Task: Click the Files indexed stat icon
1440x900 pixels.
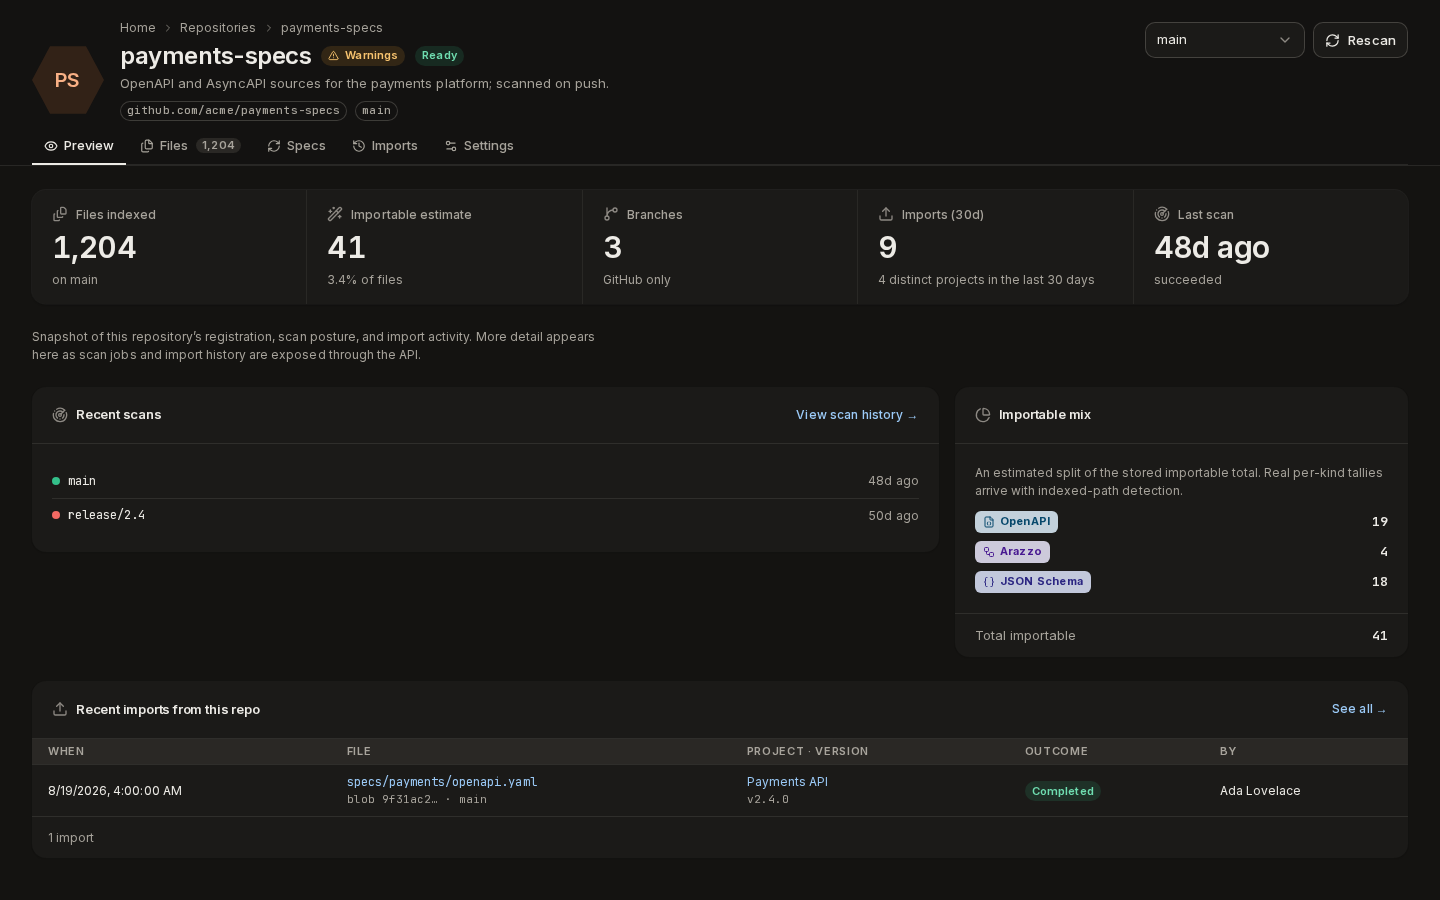Action: pos(60,214)
